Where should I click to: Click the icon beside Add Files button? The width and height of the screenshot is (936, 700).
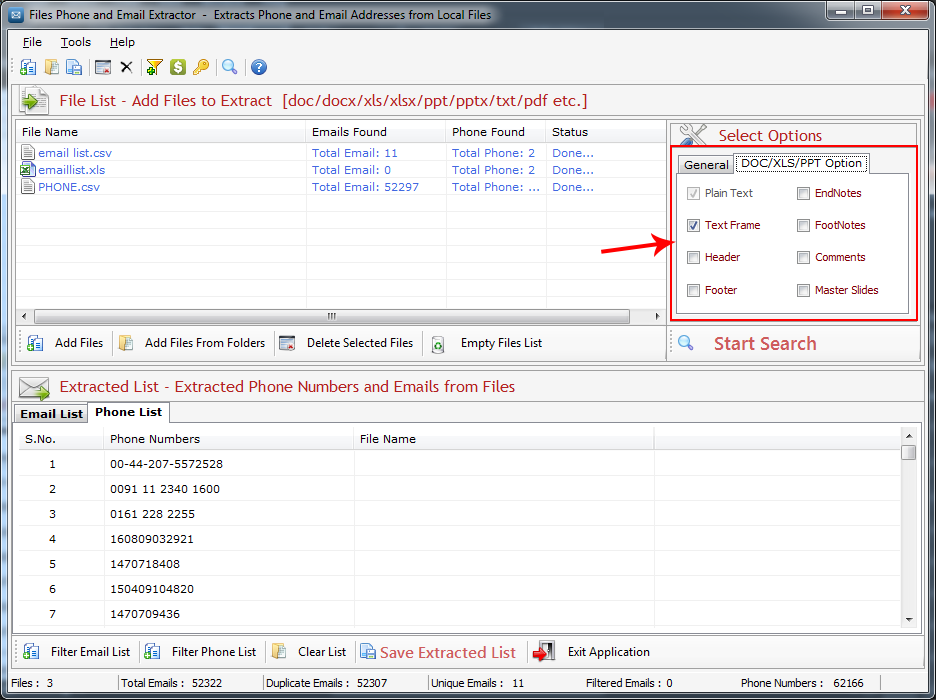tap(35, 343)
